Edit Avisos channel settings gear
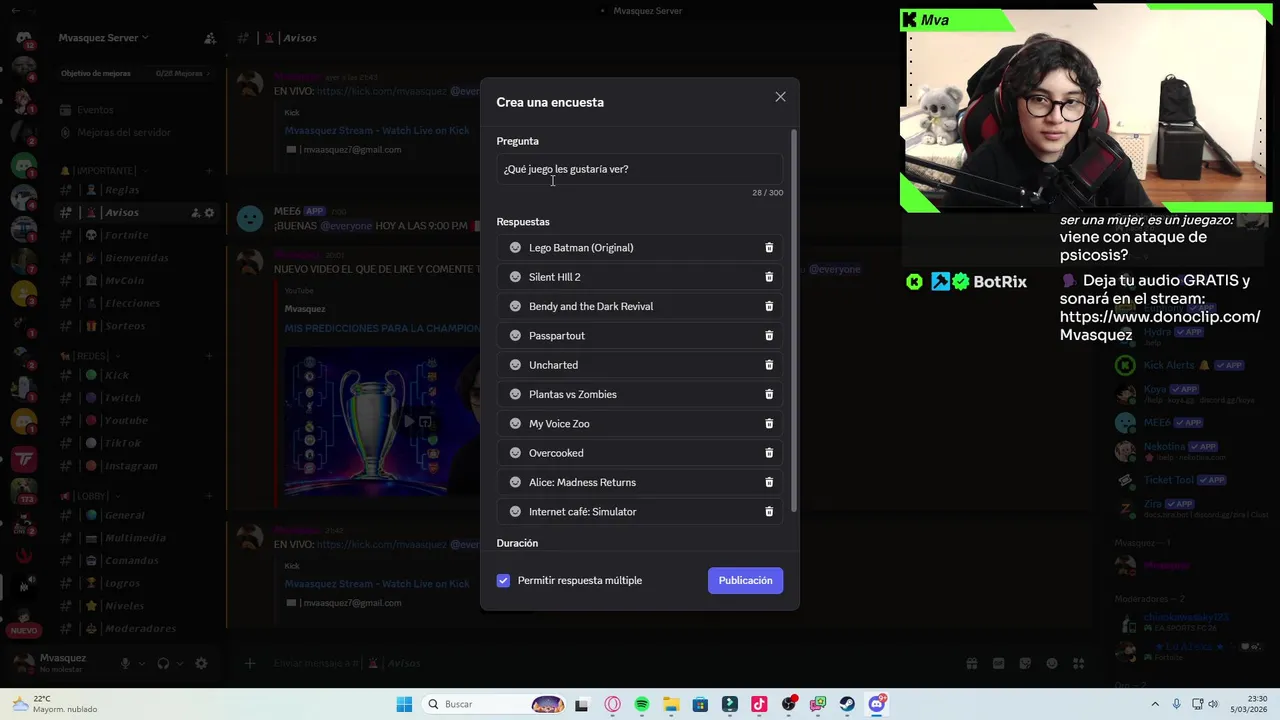The width and height of the screenshot is (1280, 720). (x=209, y=213)
